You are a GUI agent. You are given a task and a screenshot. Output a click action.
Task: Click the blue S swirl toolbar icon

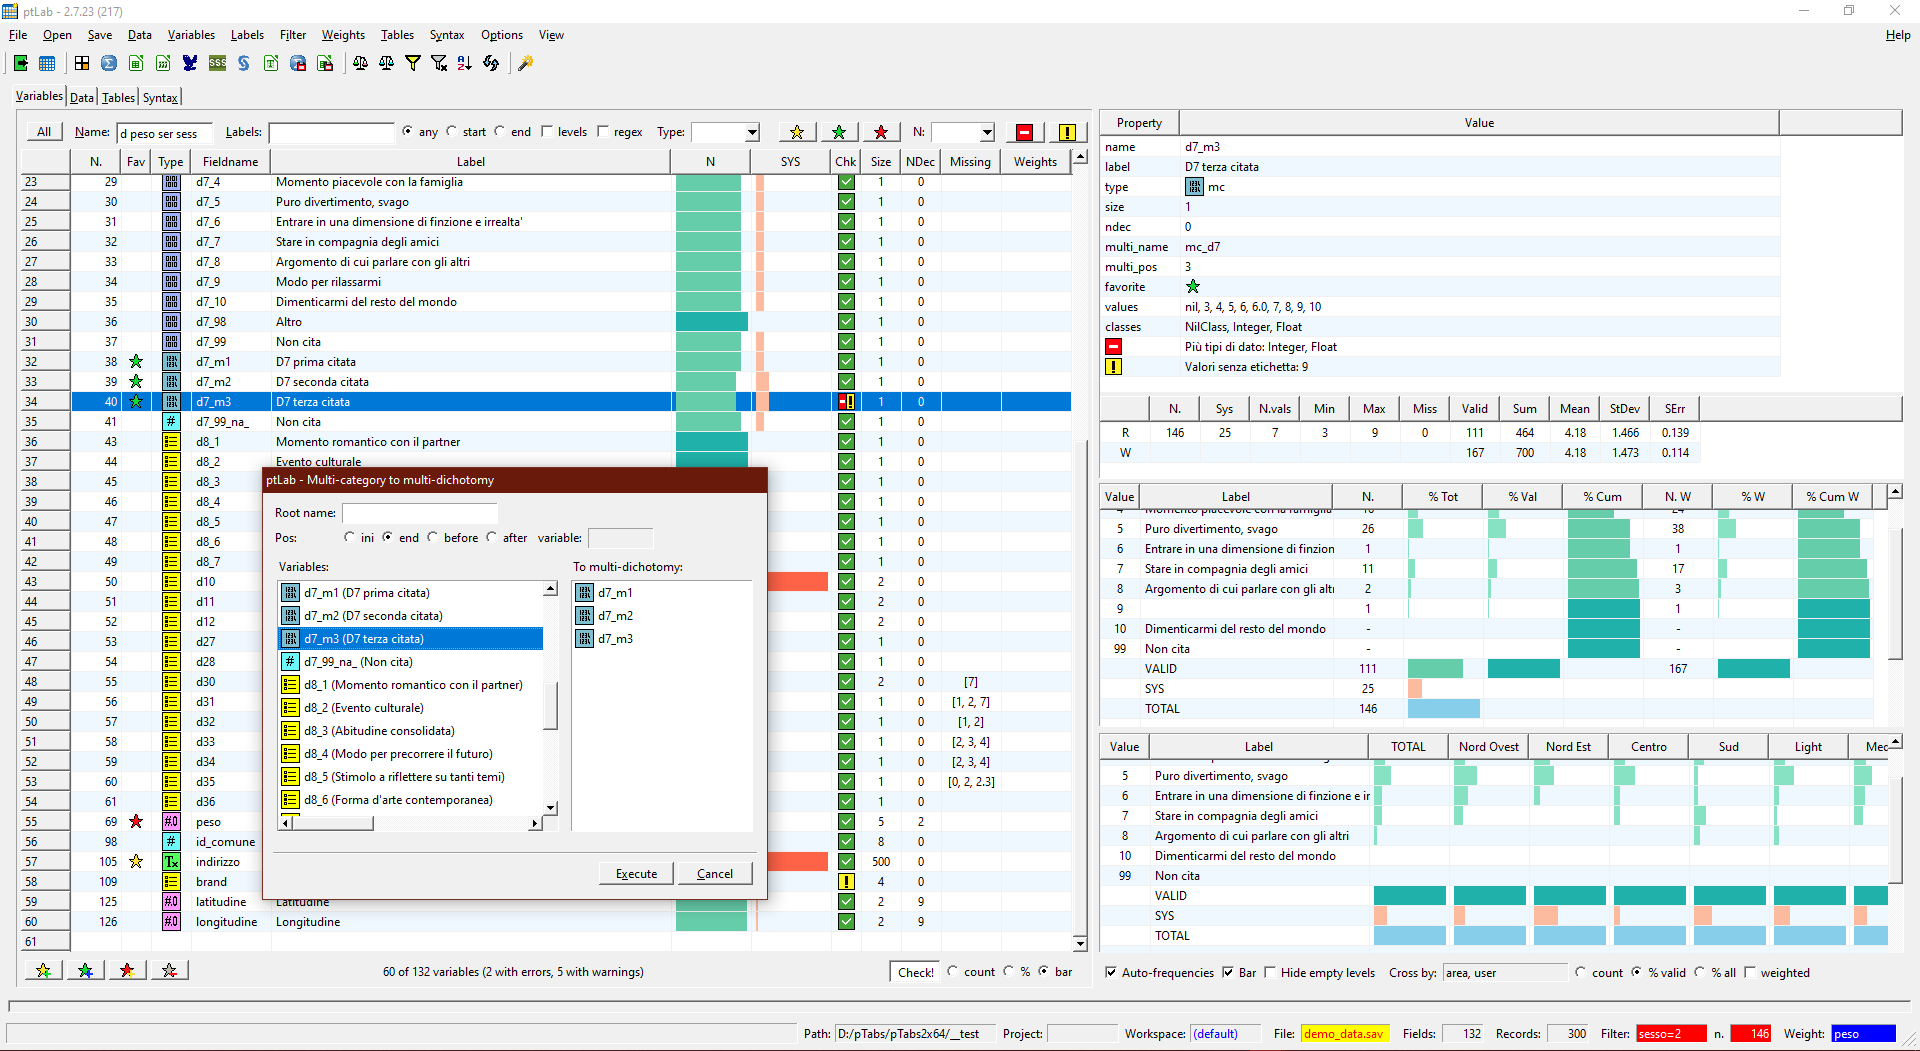[x=244, y=63]
